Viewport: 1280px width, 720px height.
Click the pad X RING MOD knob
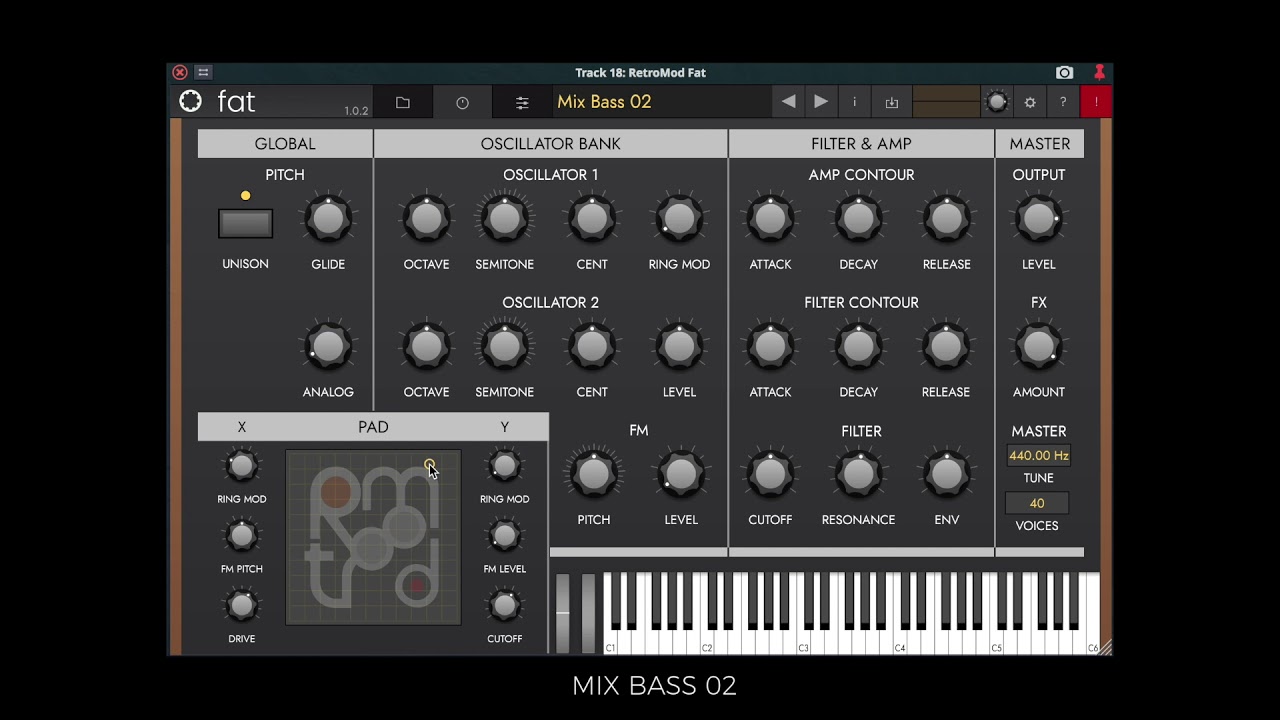(241, 465)
